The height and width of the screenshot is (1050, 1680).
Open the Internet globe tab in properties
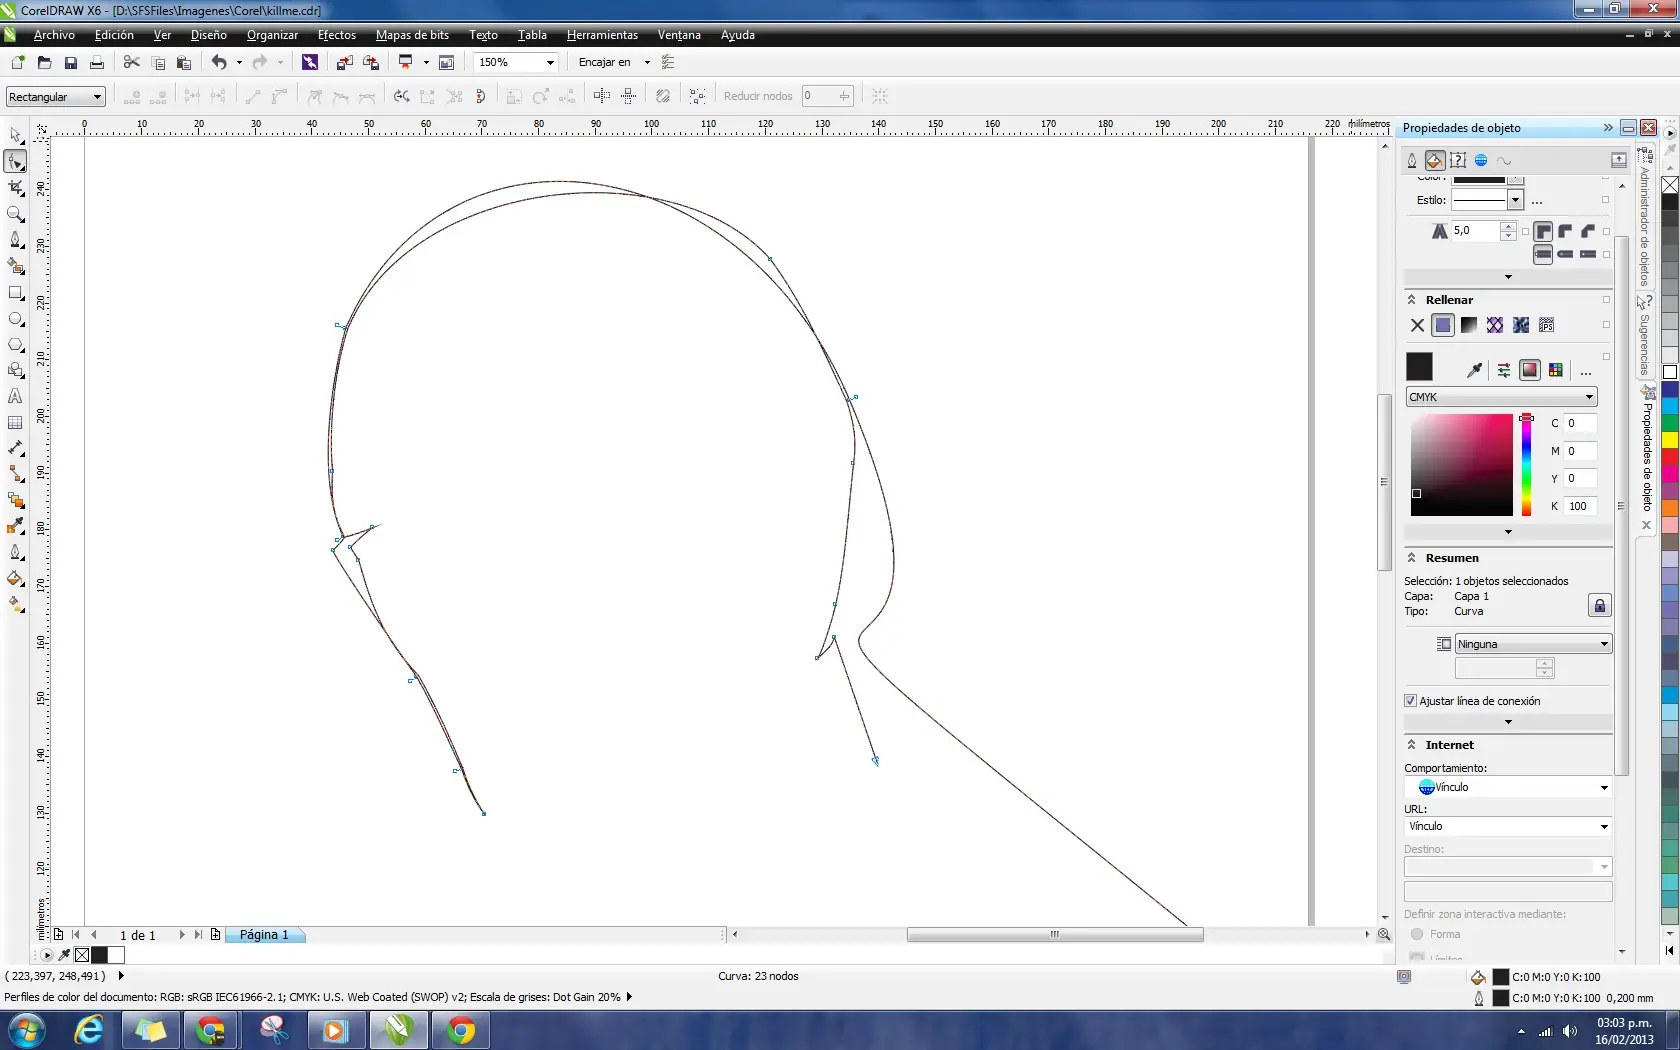[1481, 160]
